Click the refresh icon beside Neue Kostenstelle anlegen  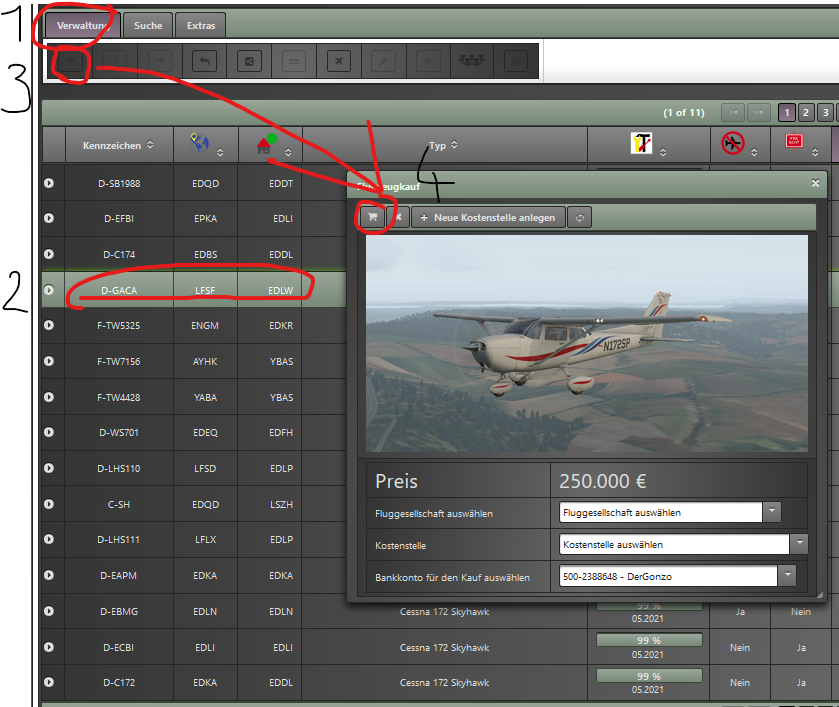pyautogui.click(x=580, y=217)
